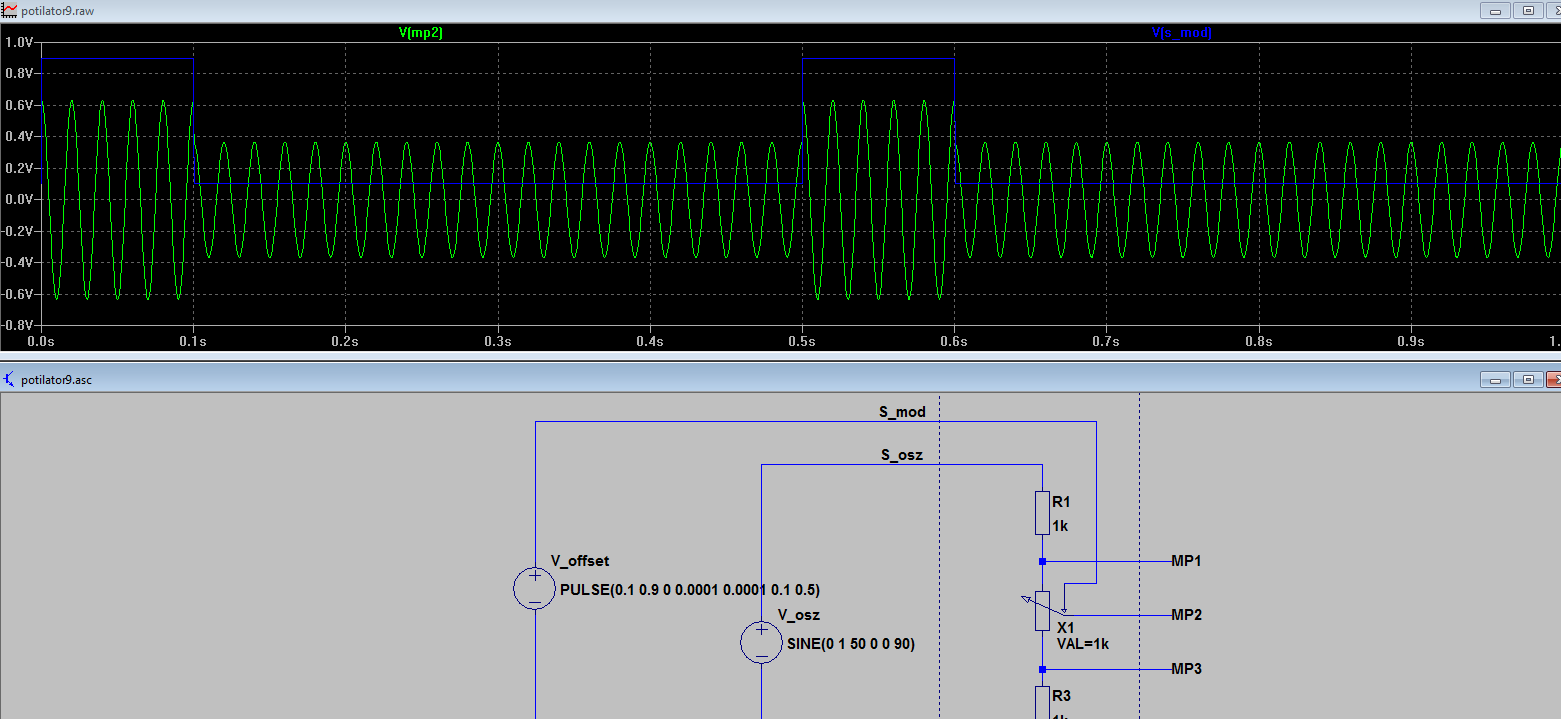Click the 0.6V vertical axis label

click(x=20, y=105)
